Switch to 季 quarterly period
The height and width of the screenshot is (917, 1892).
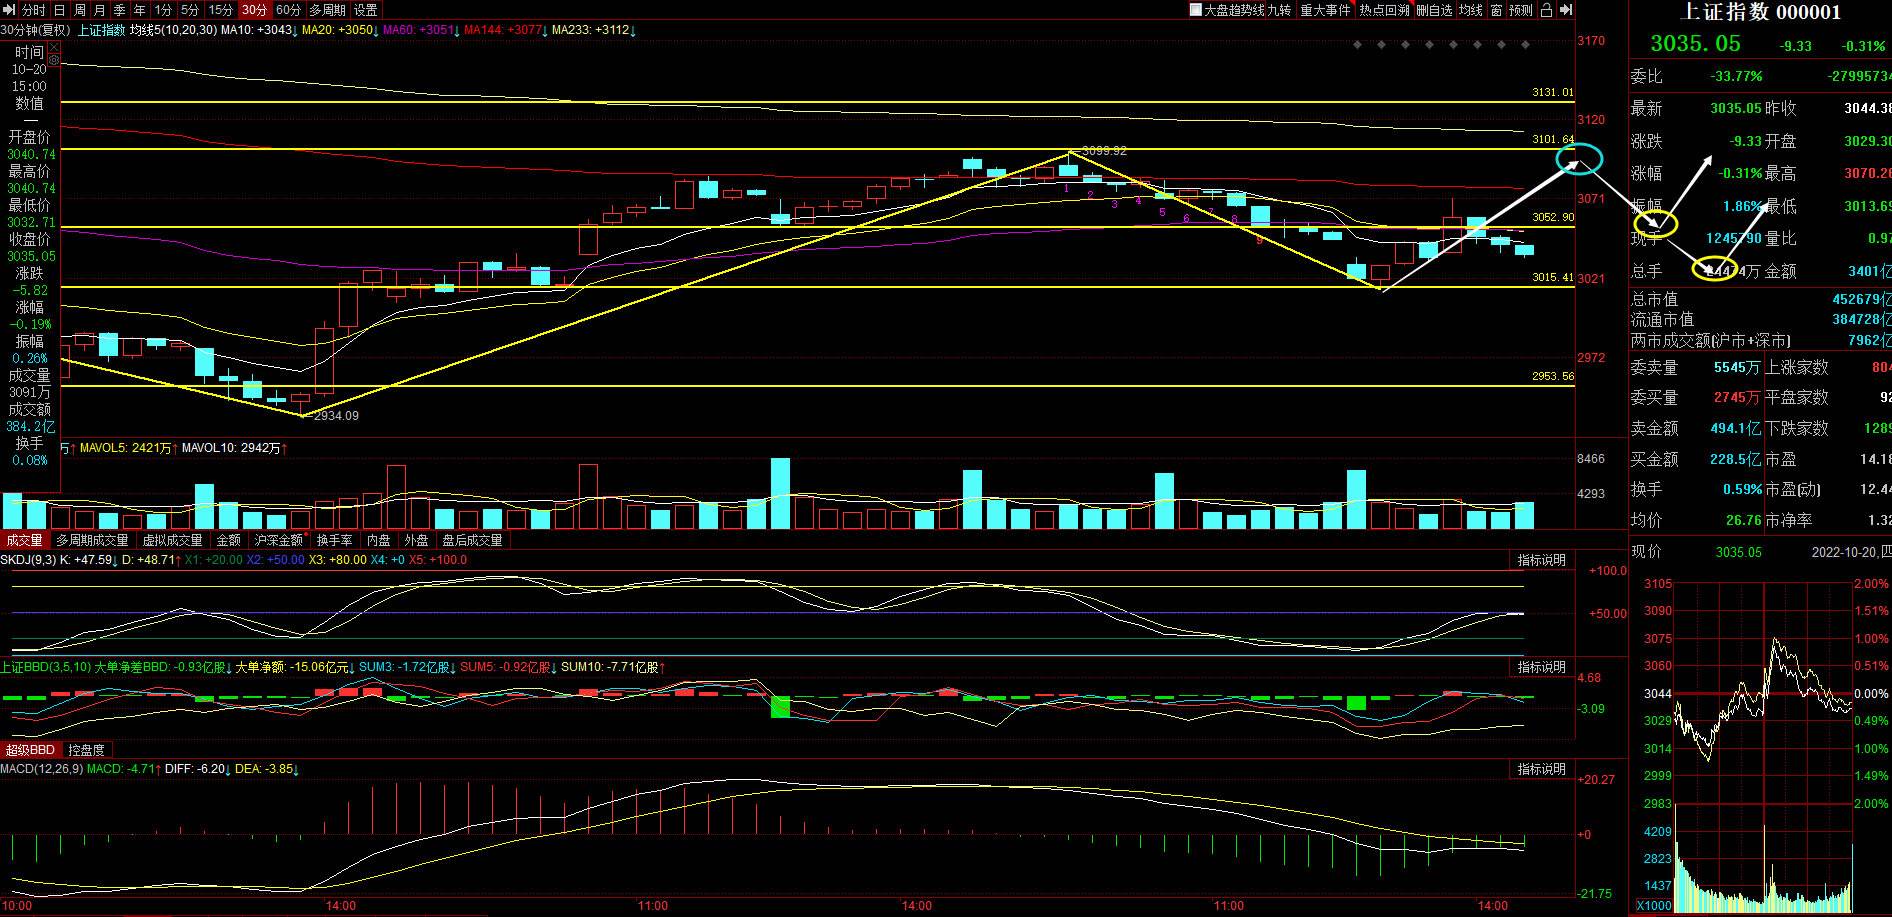click(119, 10)
